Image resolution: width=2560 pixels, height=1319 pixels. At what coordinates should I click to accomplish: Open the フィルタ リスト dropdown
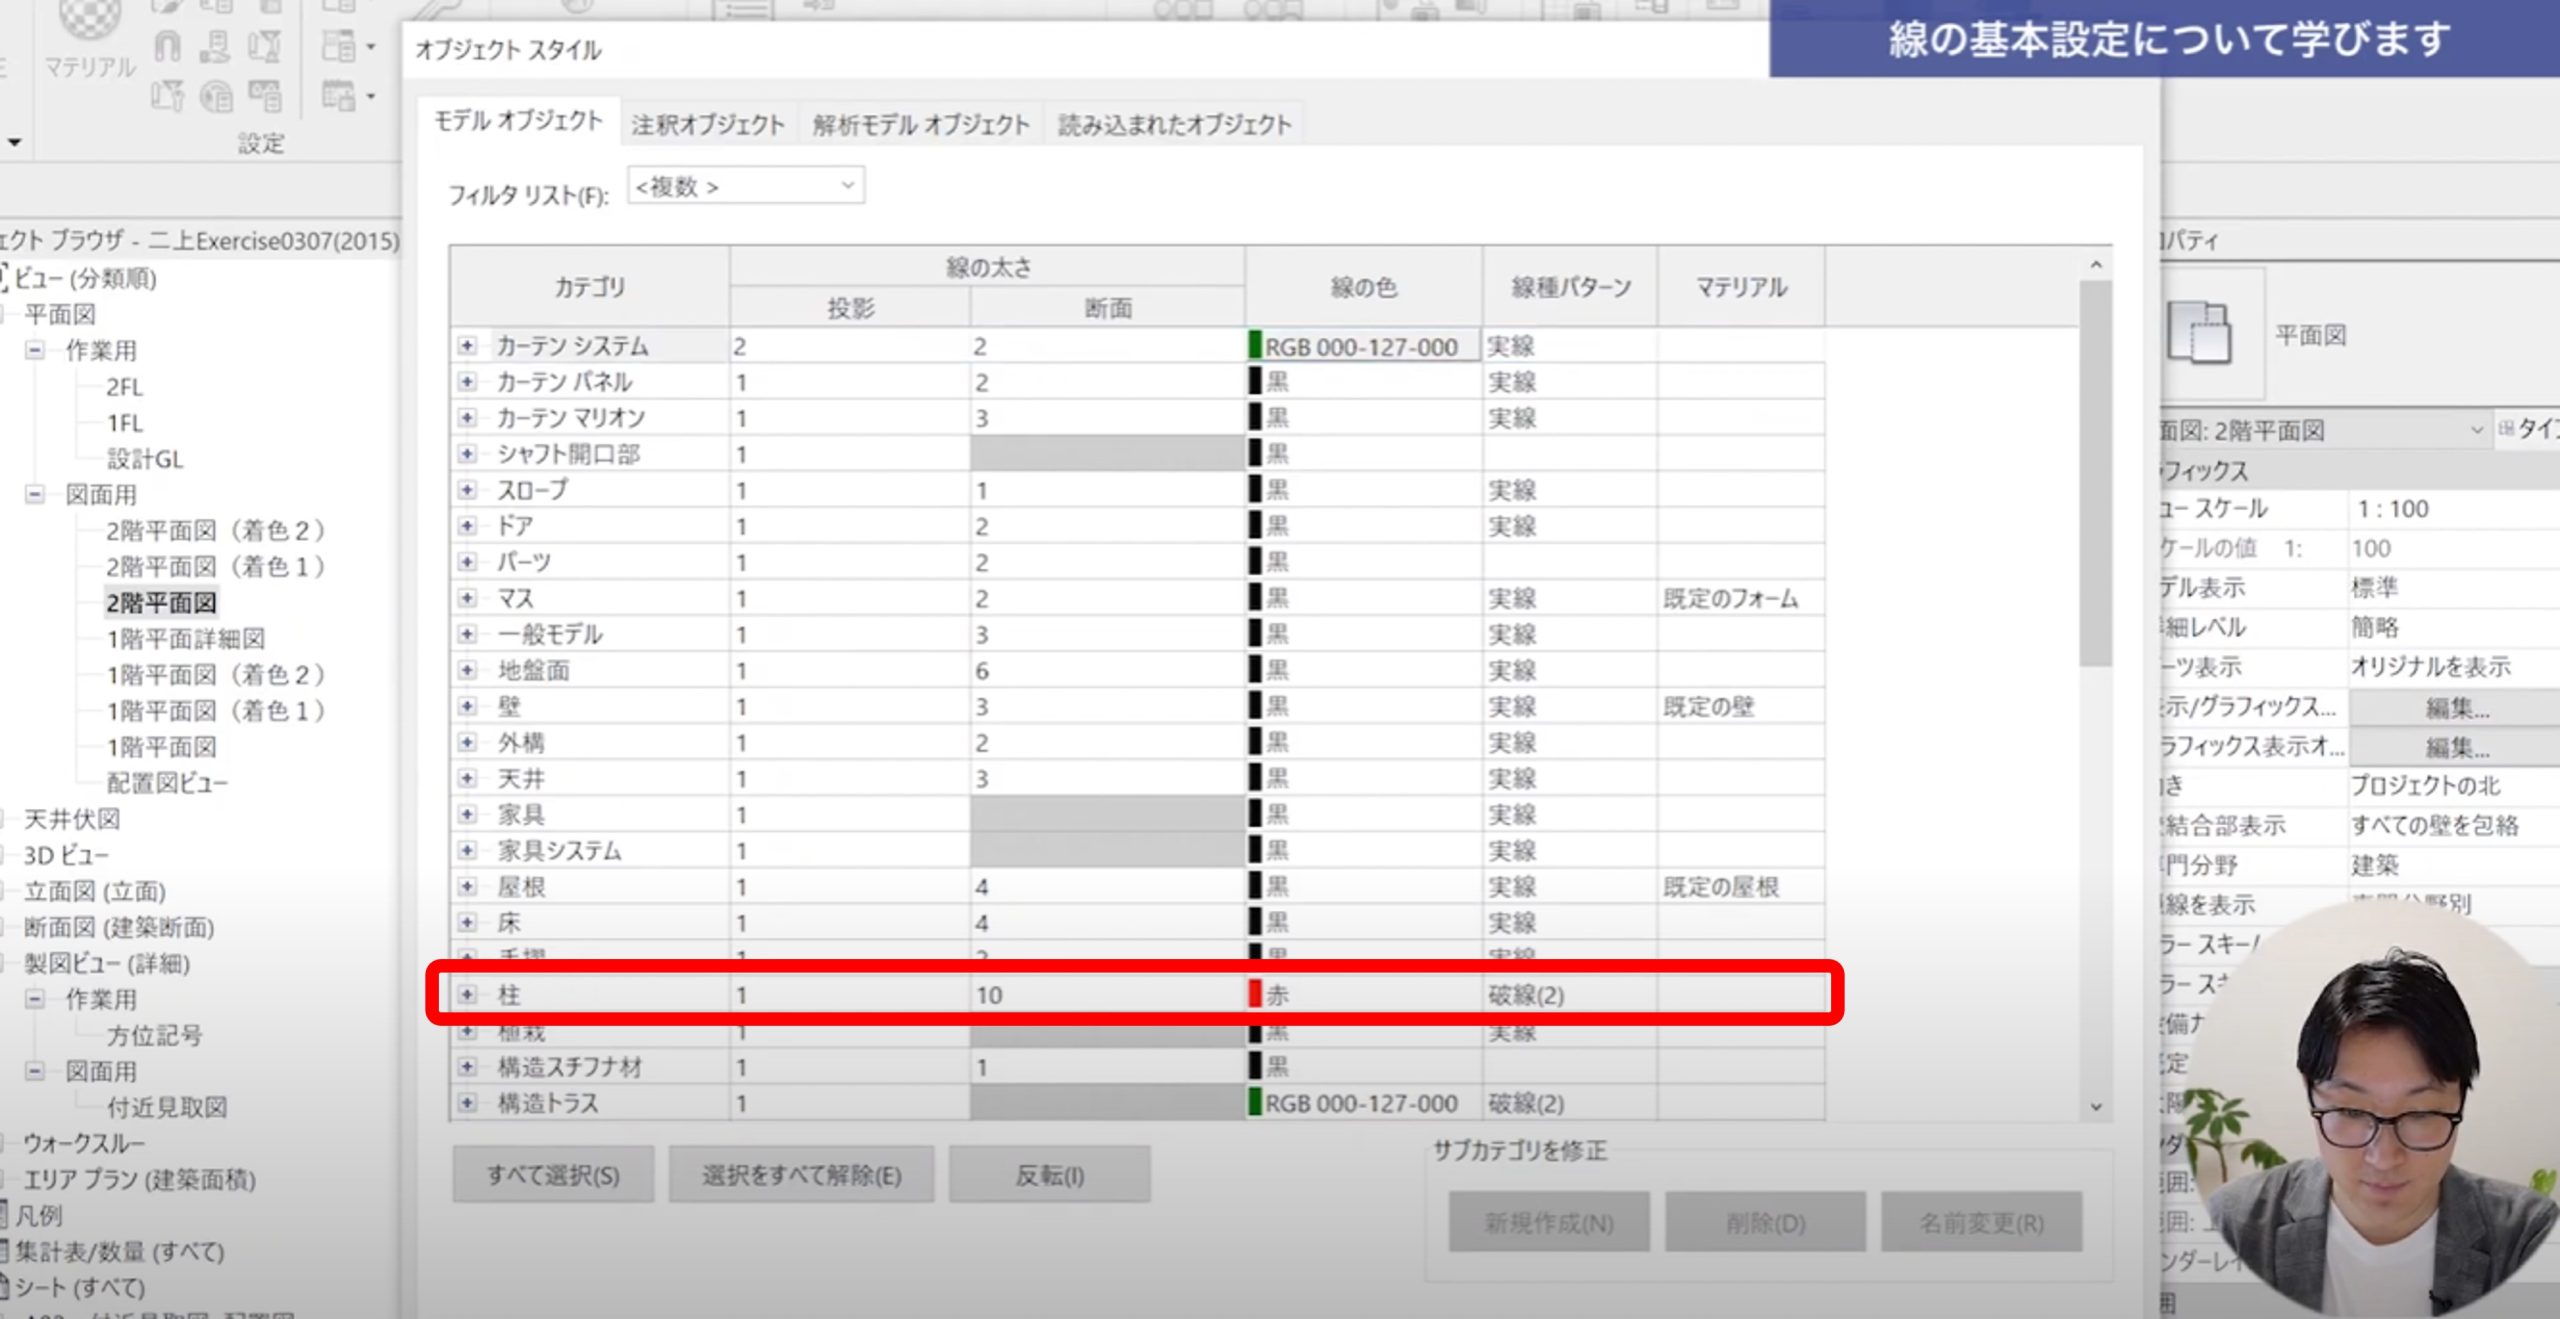[x=846, y=186]
